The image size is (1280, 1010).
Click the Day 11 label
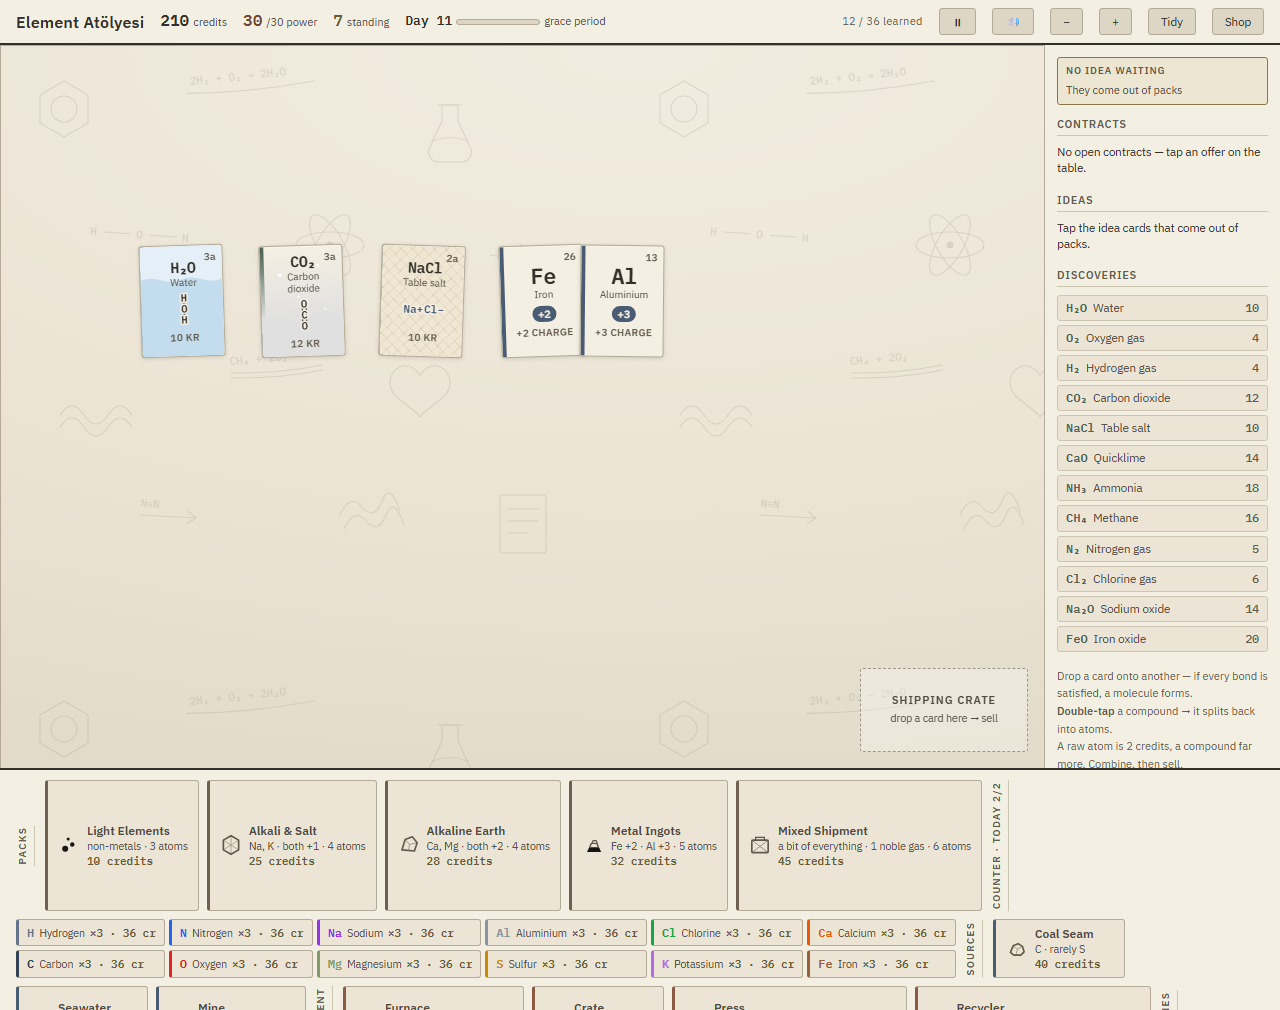pos(428,21)
